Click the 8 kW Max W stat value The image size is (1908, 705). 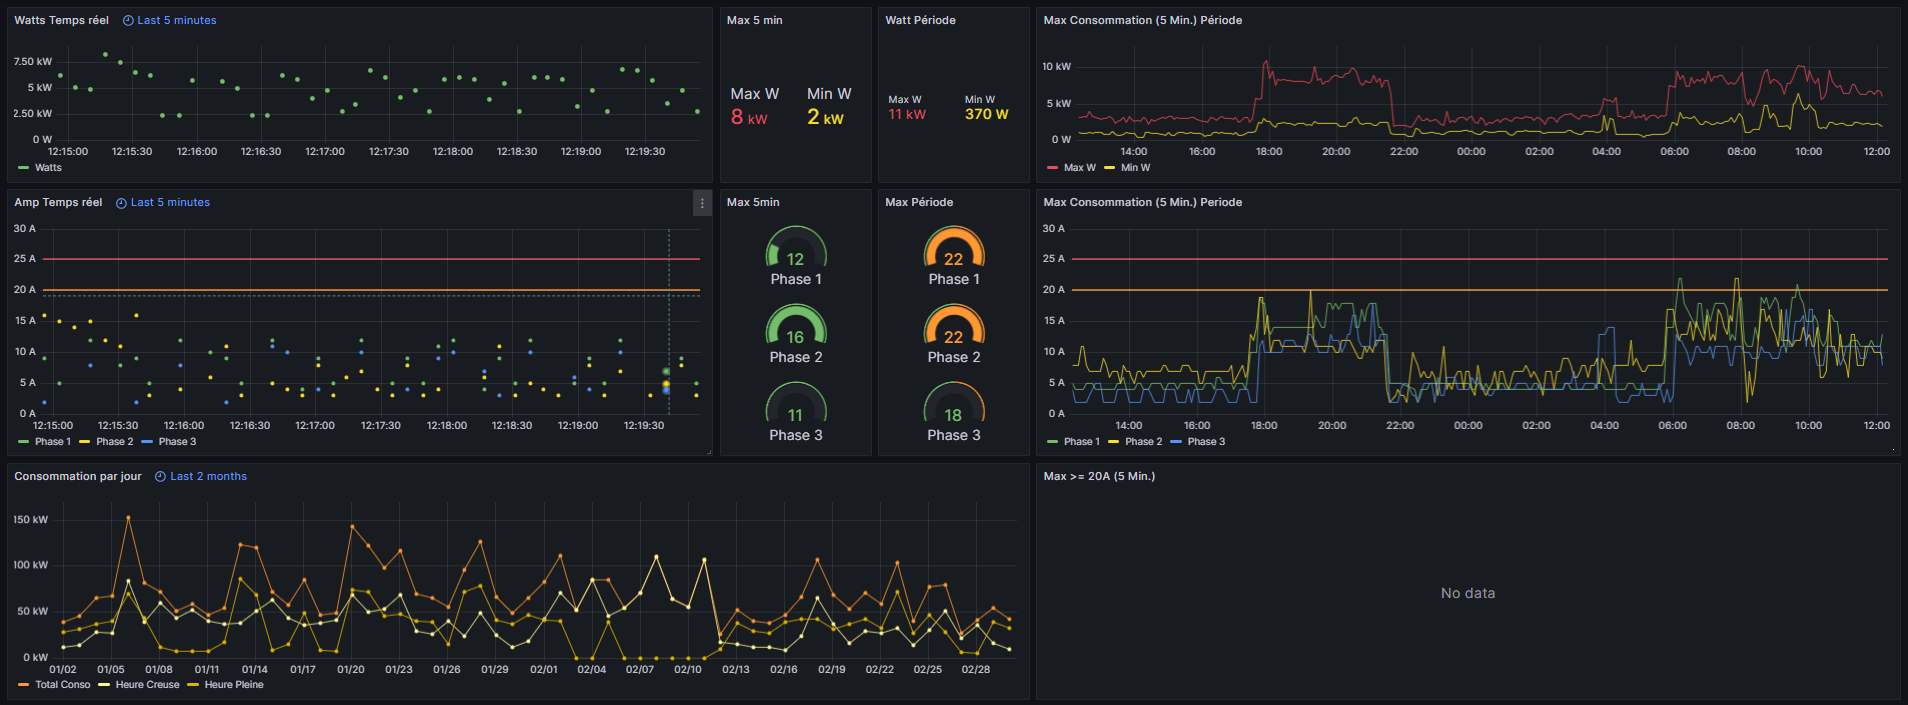(749, 117)
